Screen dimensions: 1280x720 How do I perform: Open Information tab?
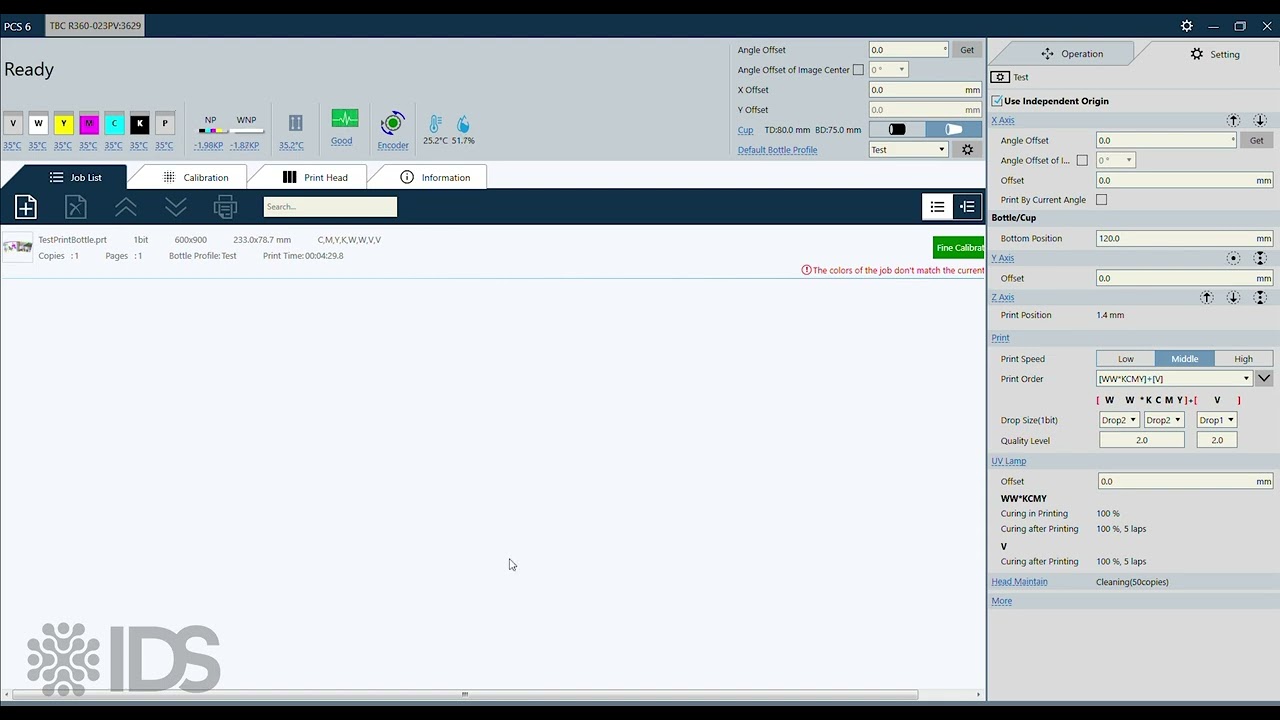(435, 177)
